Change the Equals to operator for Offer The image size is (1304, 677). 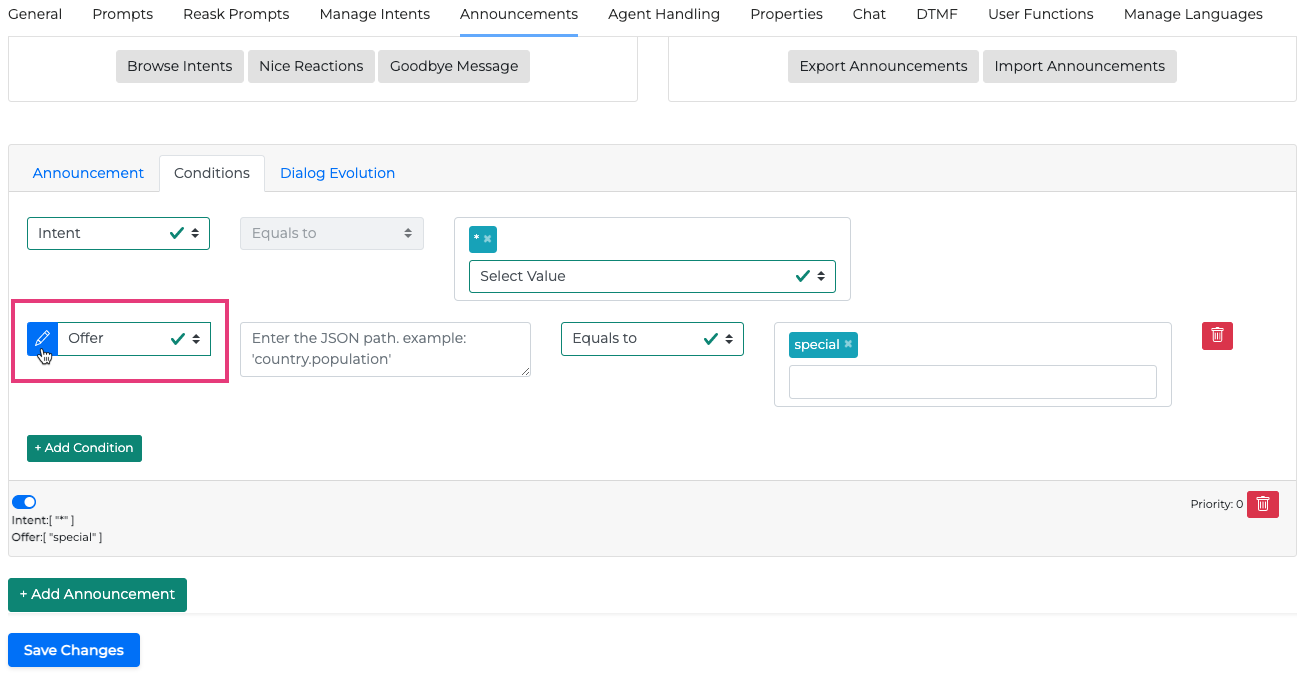(652, 339)
